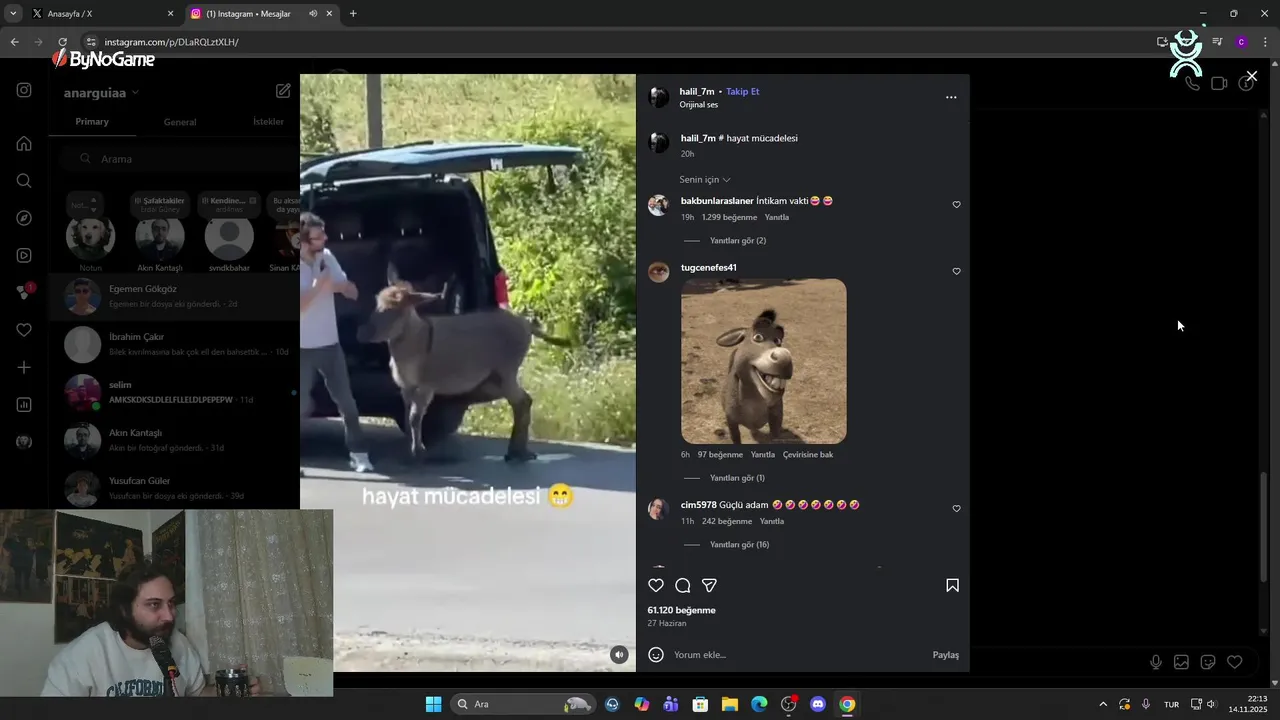The image size is (1280, 720).
Task: Start video call in chat header
Action: 1219,84
